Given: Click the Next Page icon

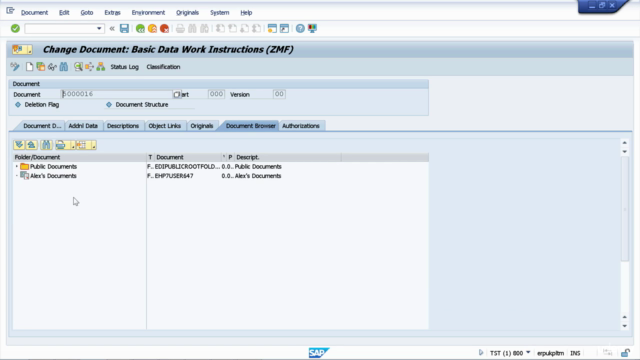Looking at the screenshot, I should click(244, 28).
